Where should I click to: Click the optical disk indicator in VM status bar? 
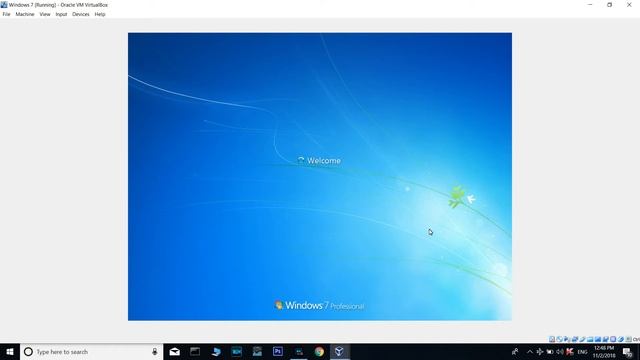(560, 339)
